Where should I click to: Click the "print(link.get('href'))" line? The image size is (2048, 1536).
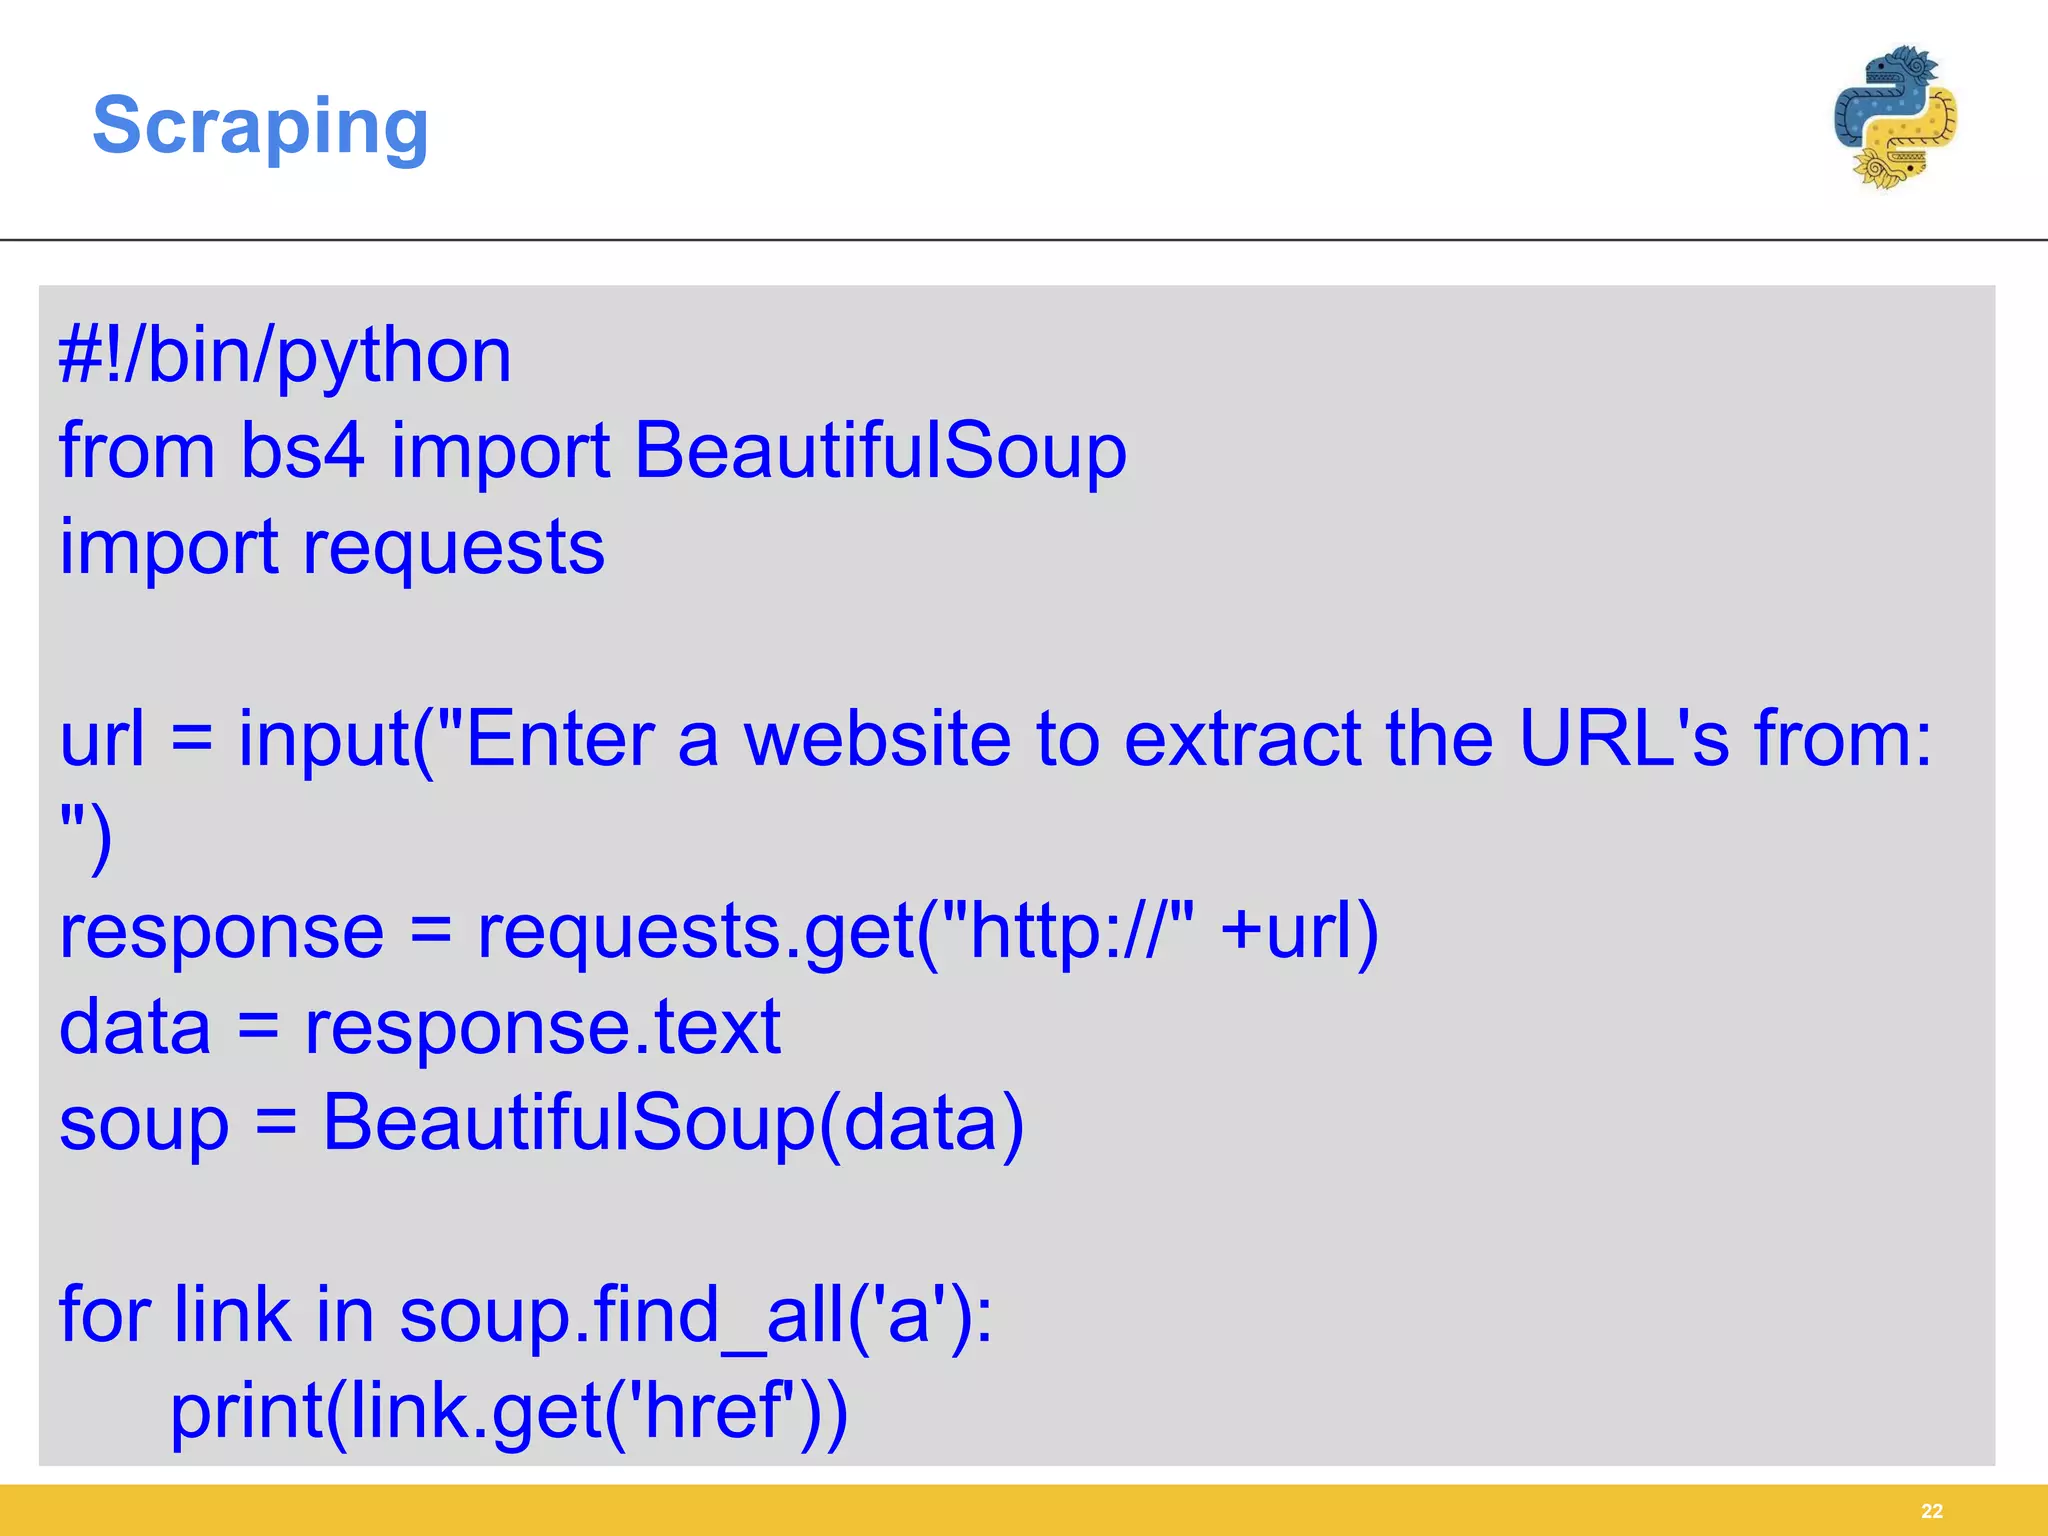pos(509,1410)
